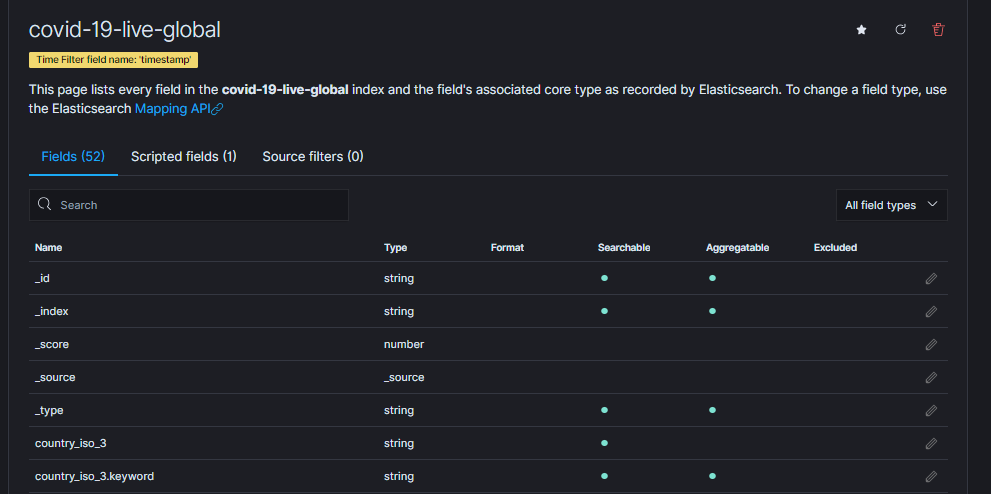This screenshot has height=494, width=991.
Task: Edit the _index field pencil icon
Action: point(931,312)
